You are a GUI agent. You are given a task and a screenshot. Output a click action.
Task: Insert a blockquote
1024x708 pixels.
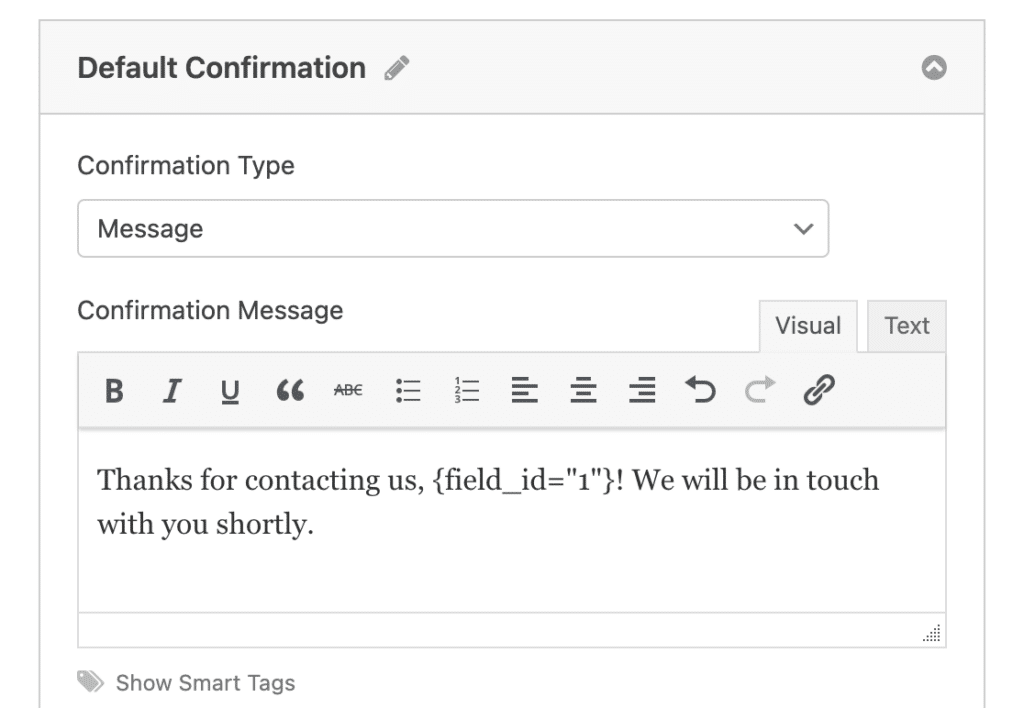[289, 391]
